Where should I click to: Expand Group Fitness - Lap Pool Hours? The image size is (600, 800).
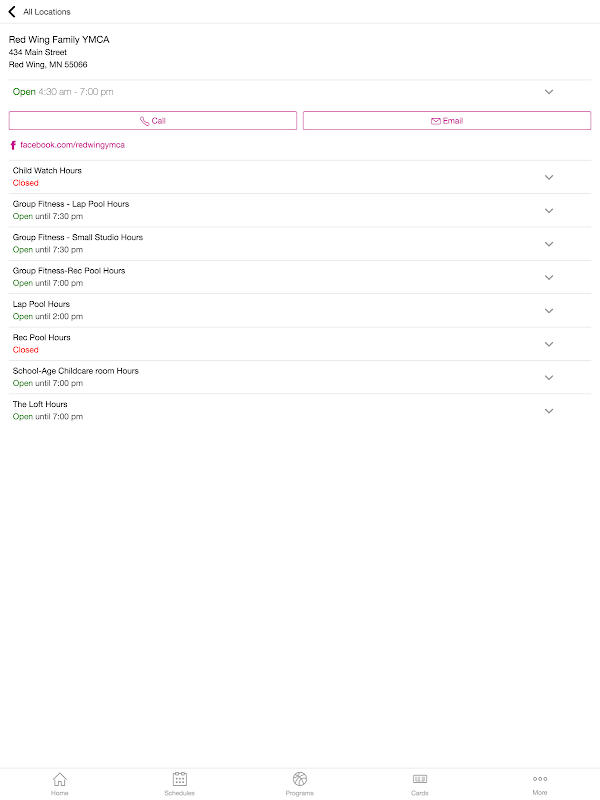(x=300, y=210)
